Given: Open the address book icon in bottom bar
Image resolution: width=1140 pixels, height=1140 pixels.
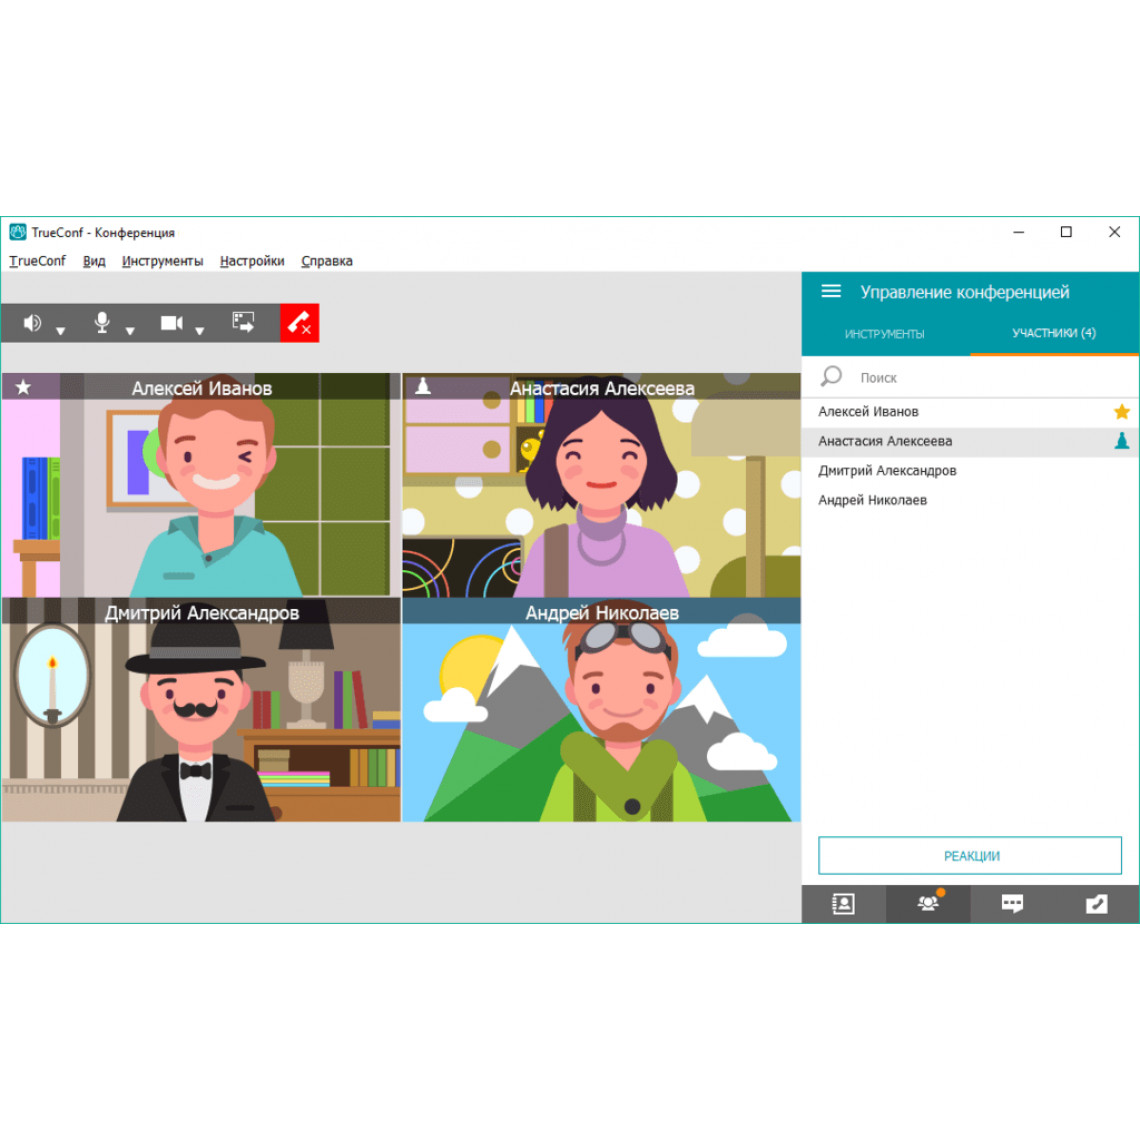Looking at the screenshot, I should tap(843, 904).
